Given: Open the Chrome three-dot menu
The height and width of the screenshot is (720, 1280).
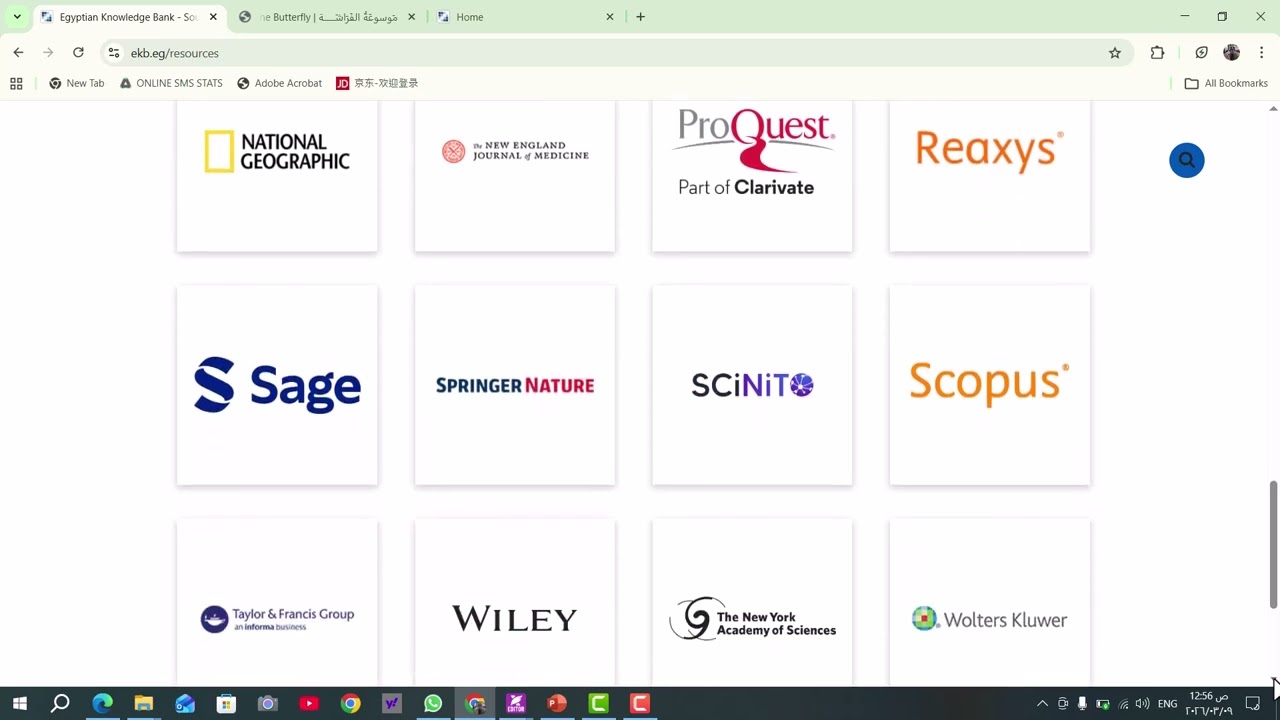Looking at the screenshot, I should 1262,53.
